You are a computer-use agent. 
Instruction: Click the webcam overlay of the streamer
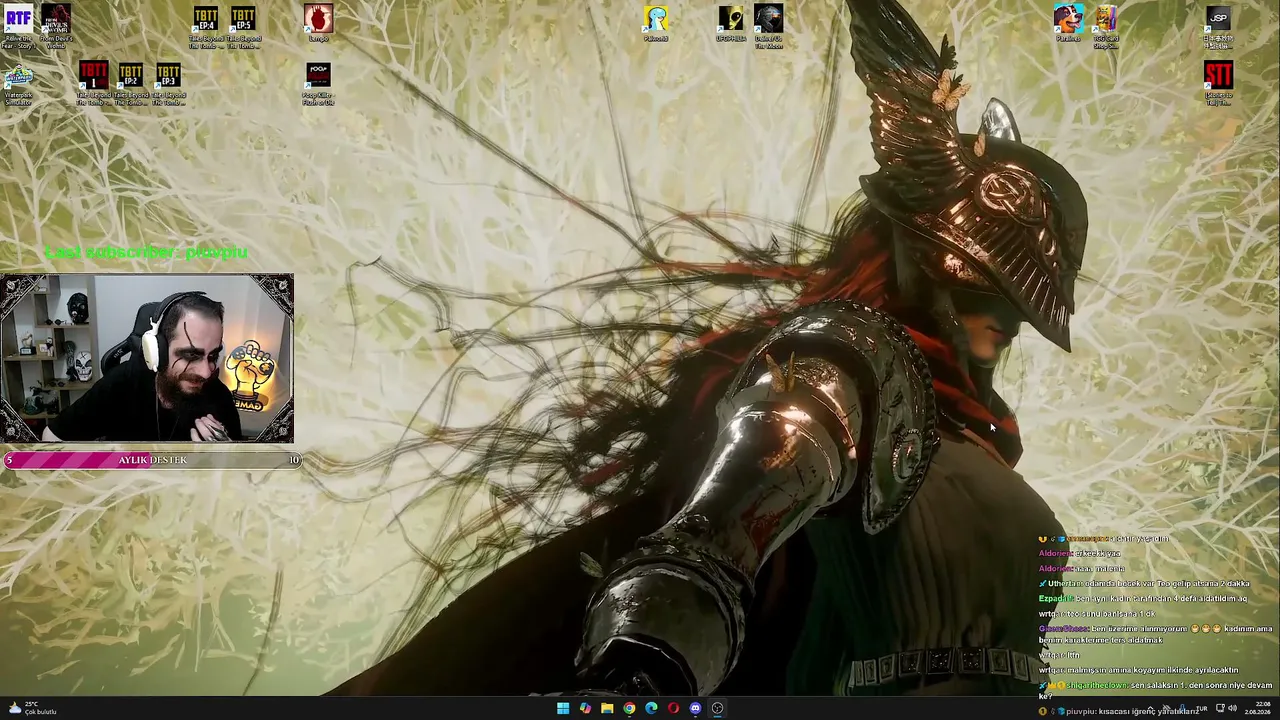pos(147,358)
